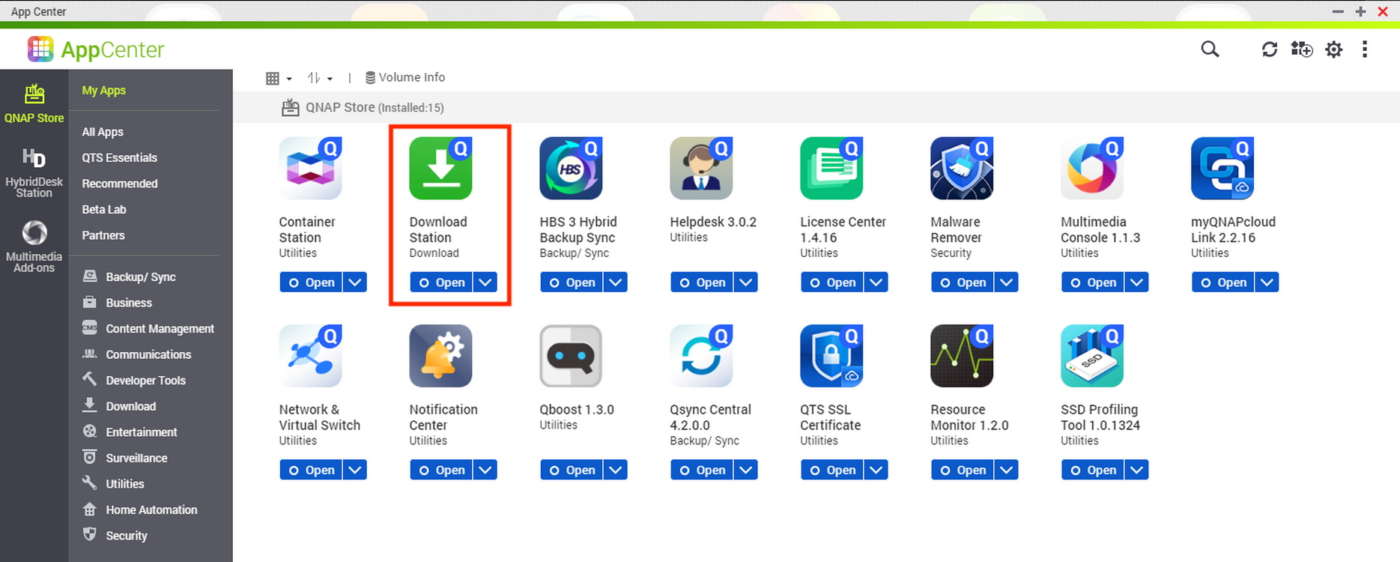This screenshot has height=562, width=1400.
Task: Open the Download Station app
Action: (x=441, y=282)
